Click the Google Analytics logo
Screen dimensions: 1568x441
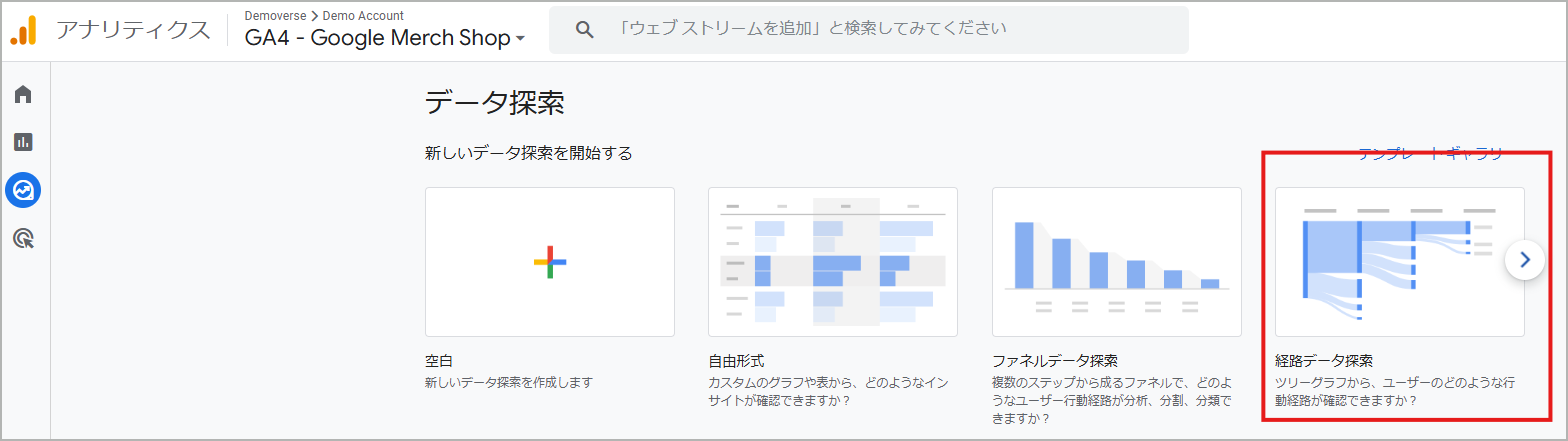pos(23,30)
